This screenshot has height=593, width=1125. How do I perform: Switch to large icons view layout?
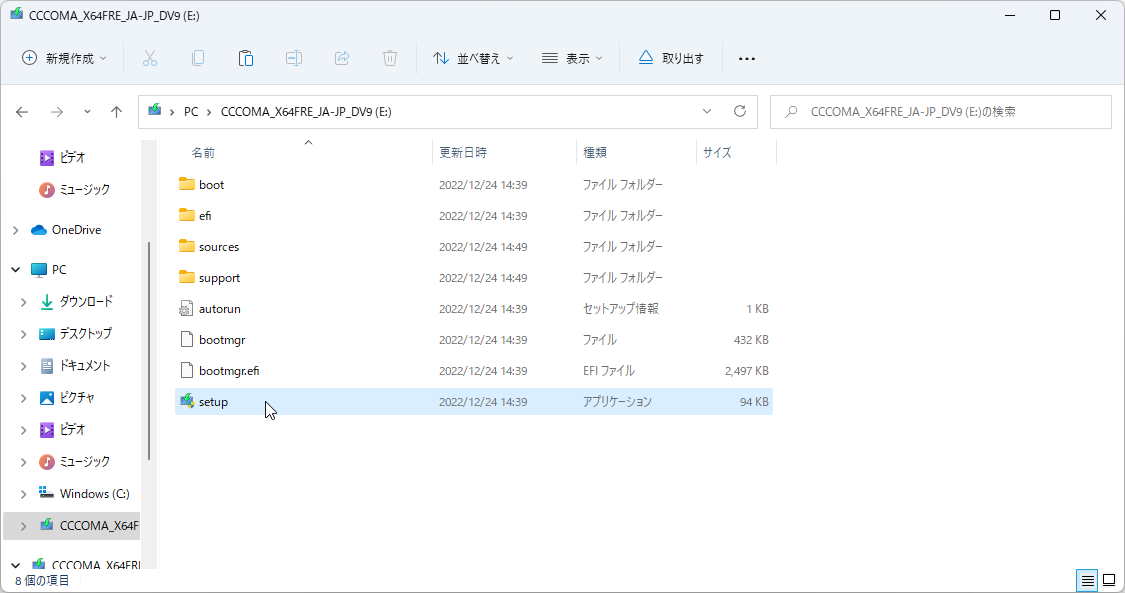[1109, 580]
